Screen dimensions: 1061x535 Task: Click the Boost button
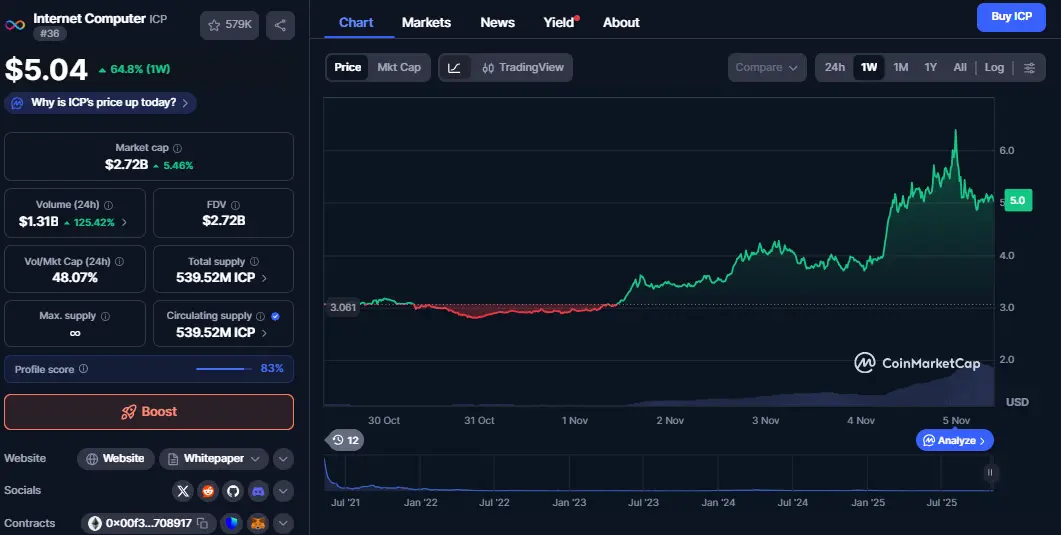coord(149,412)
